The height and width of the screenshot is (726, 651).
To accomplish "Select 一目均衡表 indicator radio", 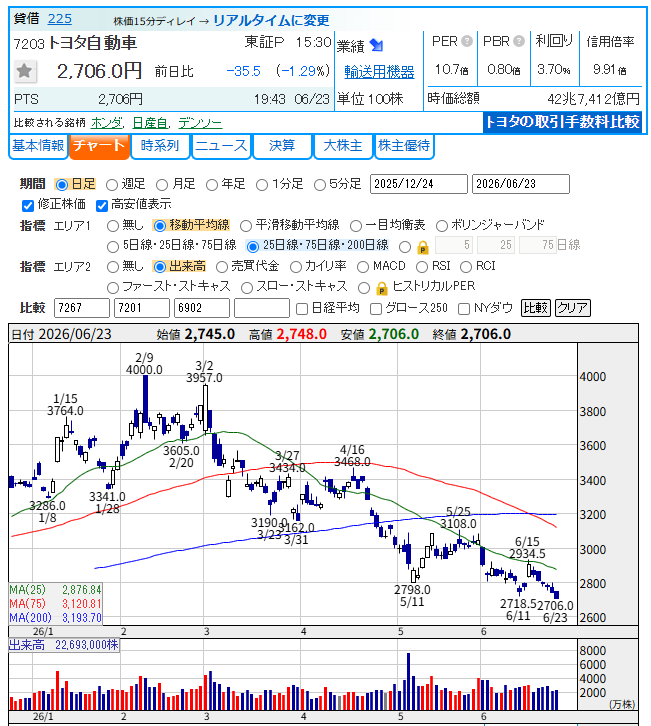I will point(356,226).
